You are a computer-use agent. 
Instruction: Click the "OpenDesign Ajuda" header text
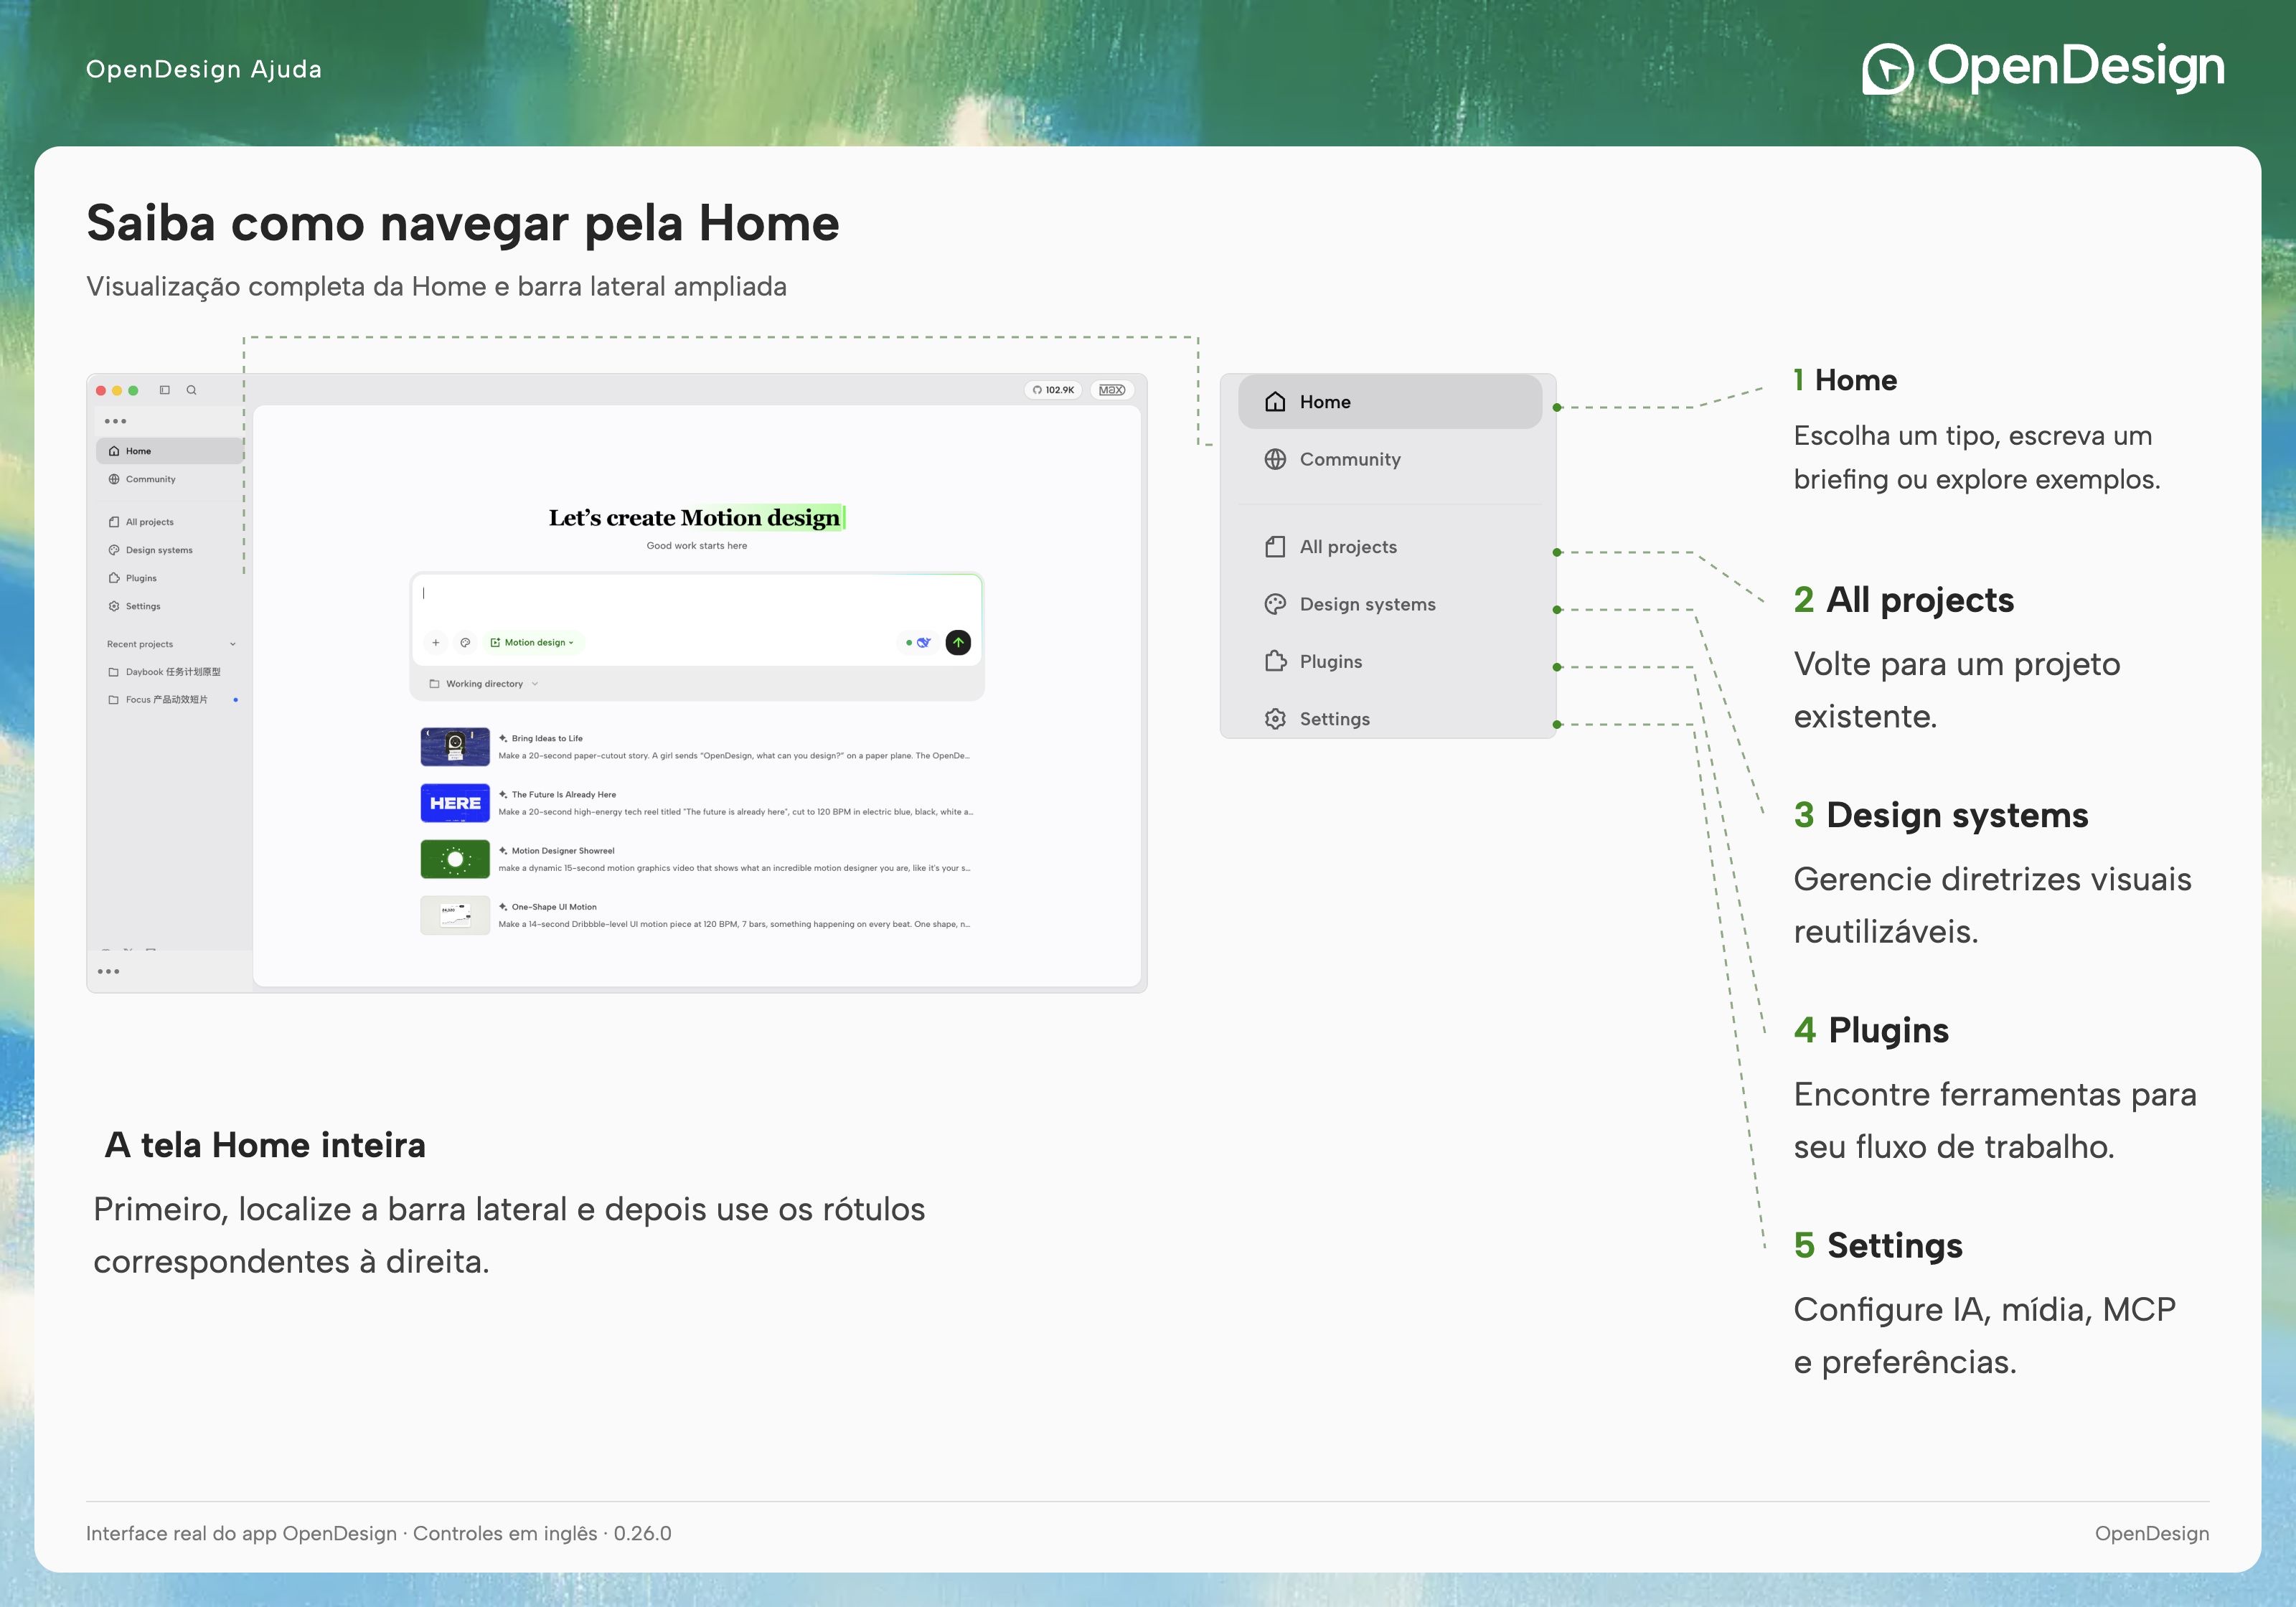[204, 69]
